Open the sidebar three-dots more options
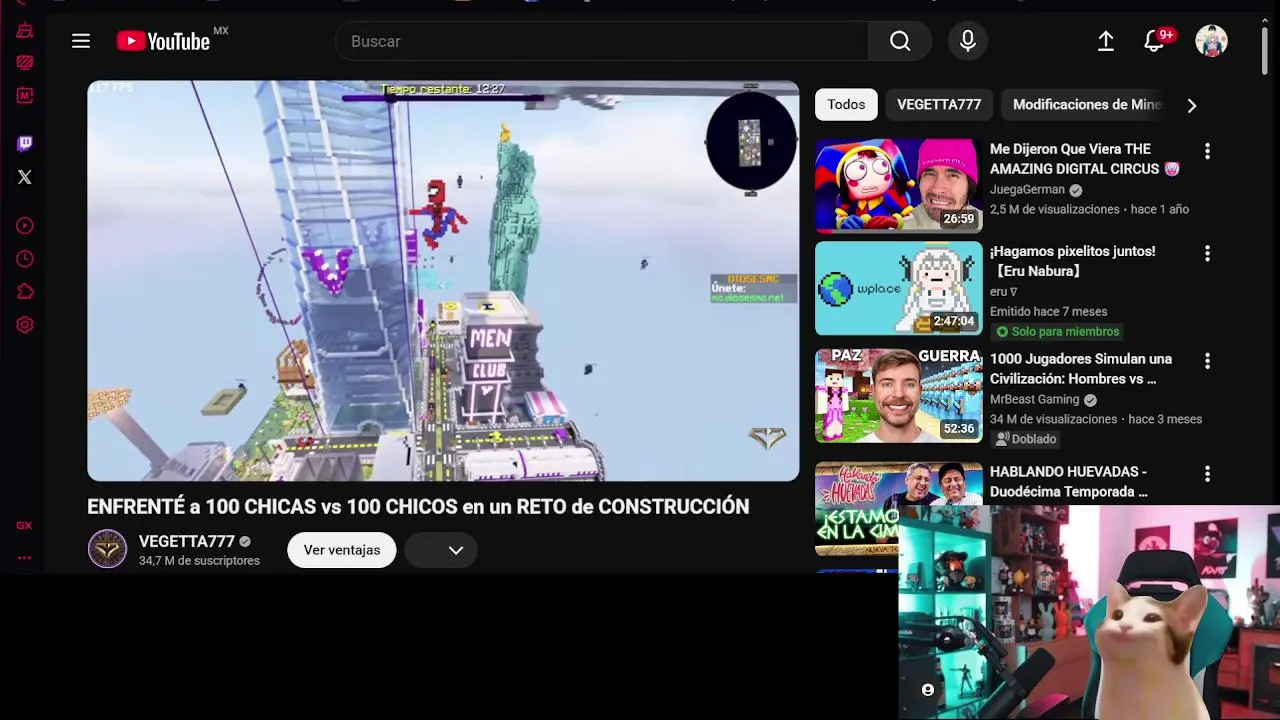Viewport: 1280px width, 720px height. 24,558
